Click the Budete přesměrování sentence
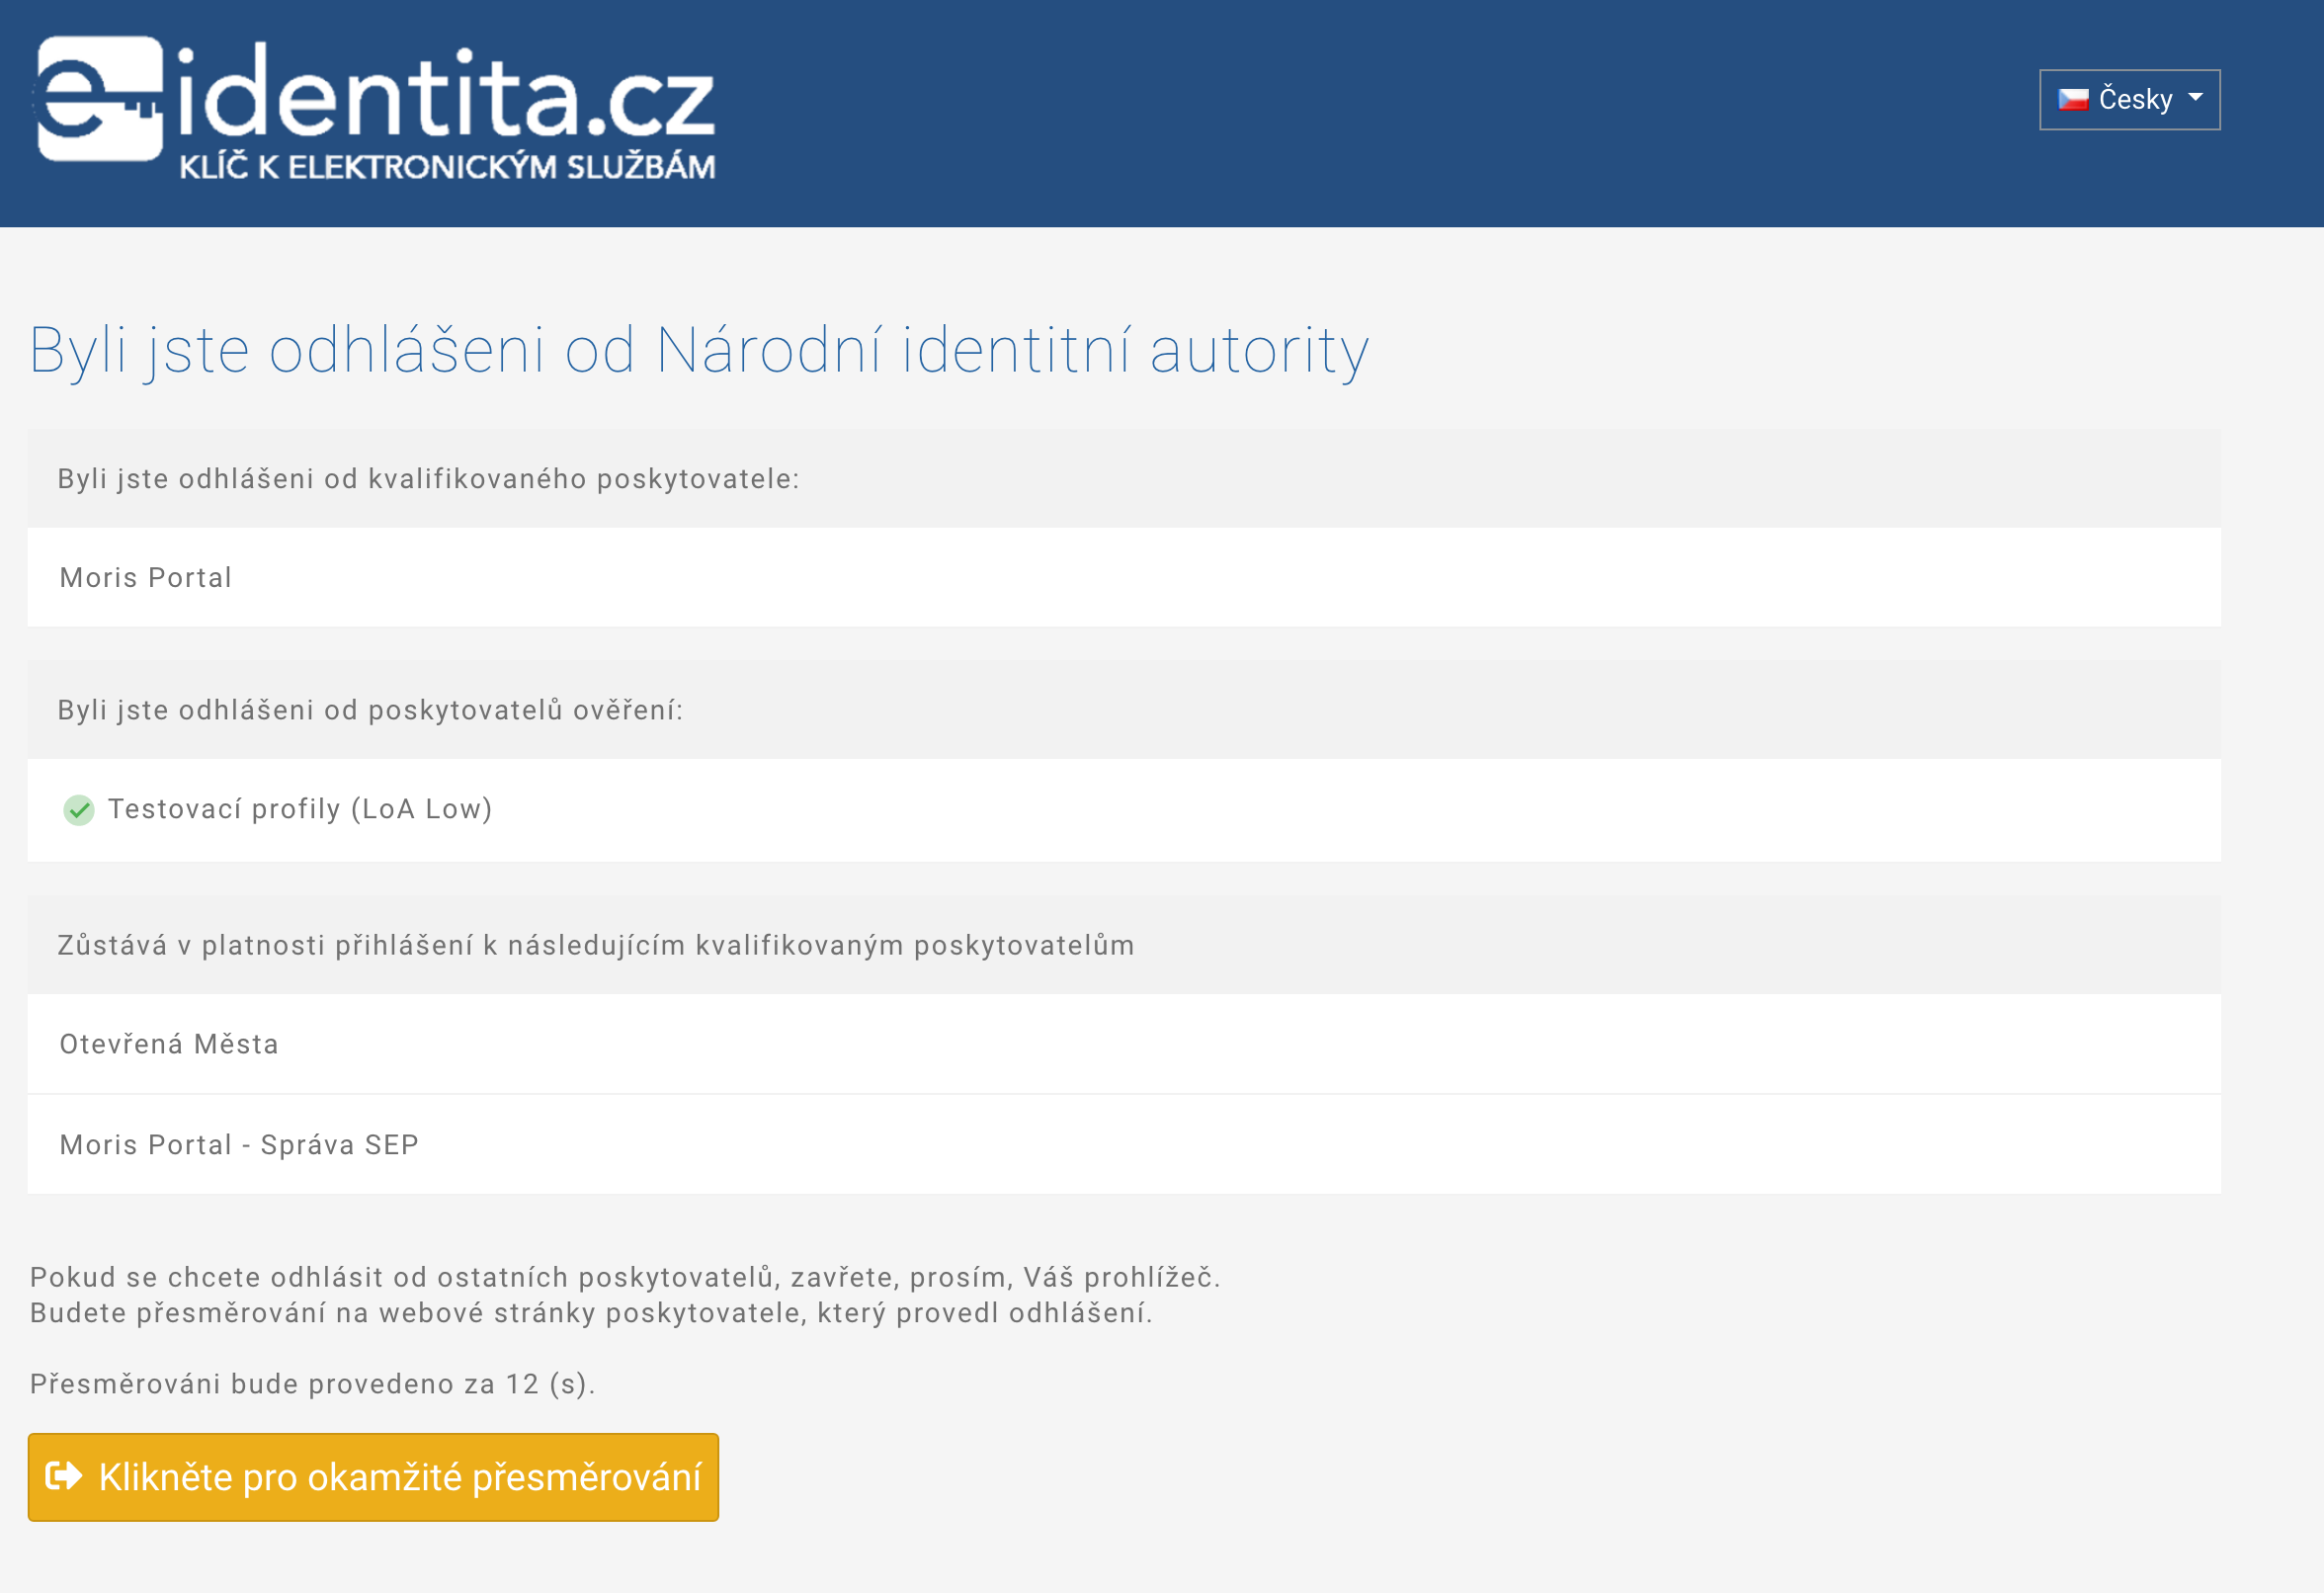Screen dimensions: 2324x1593 [x=591, y=1313]
